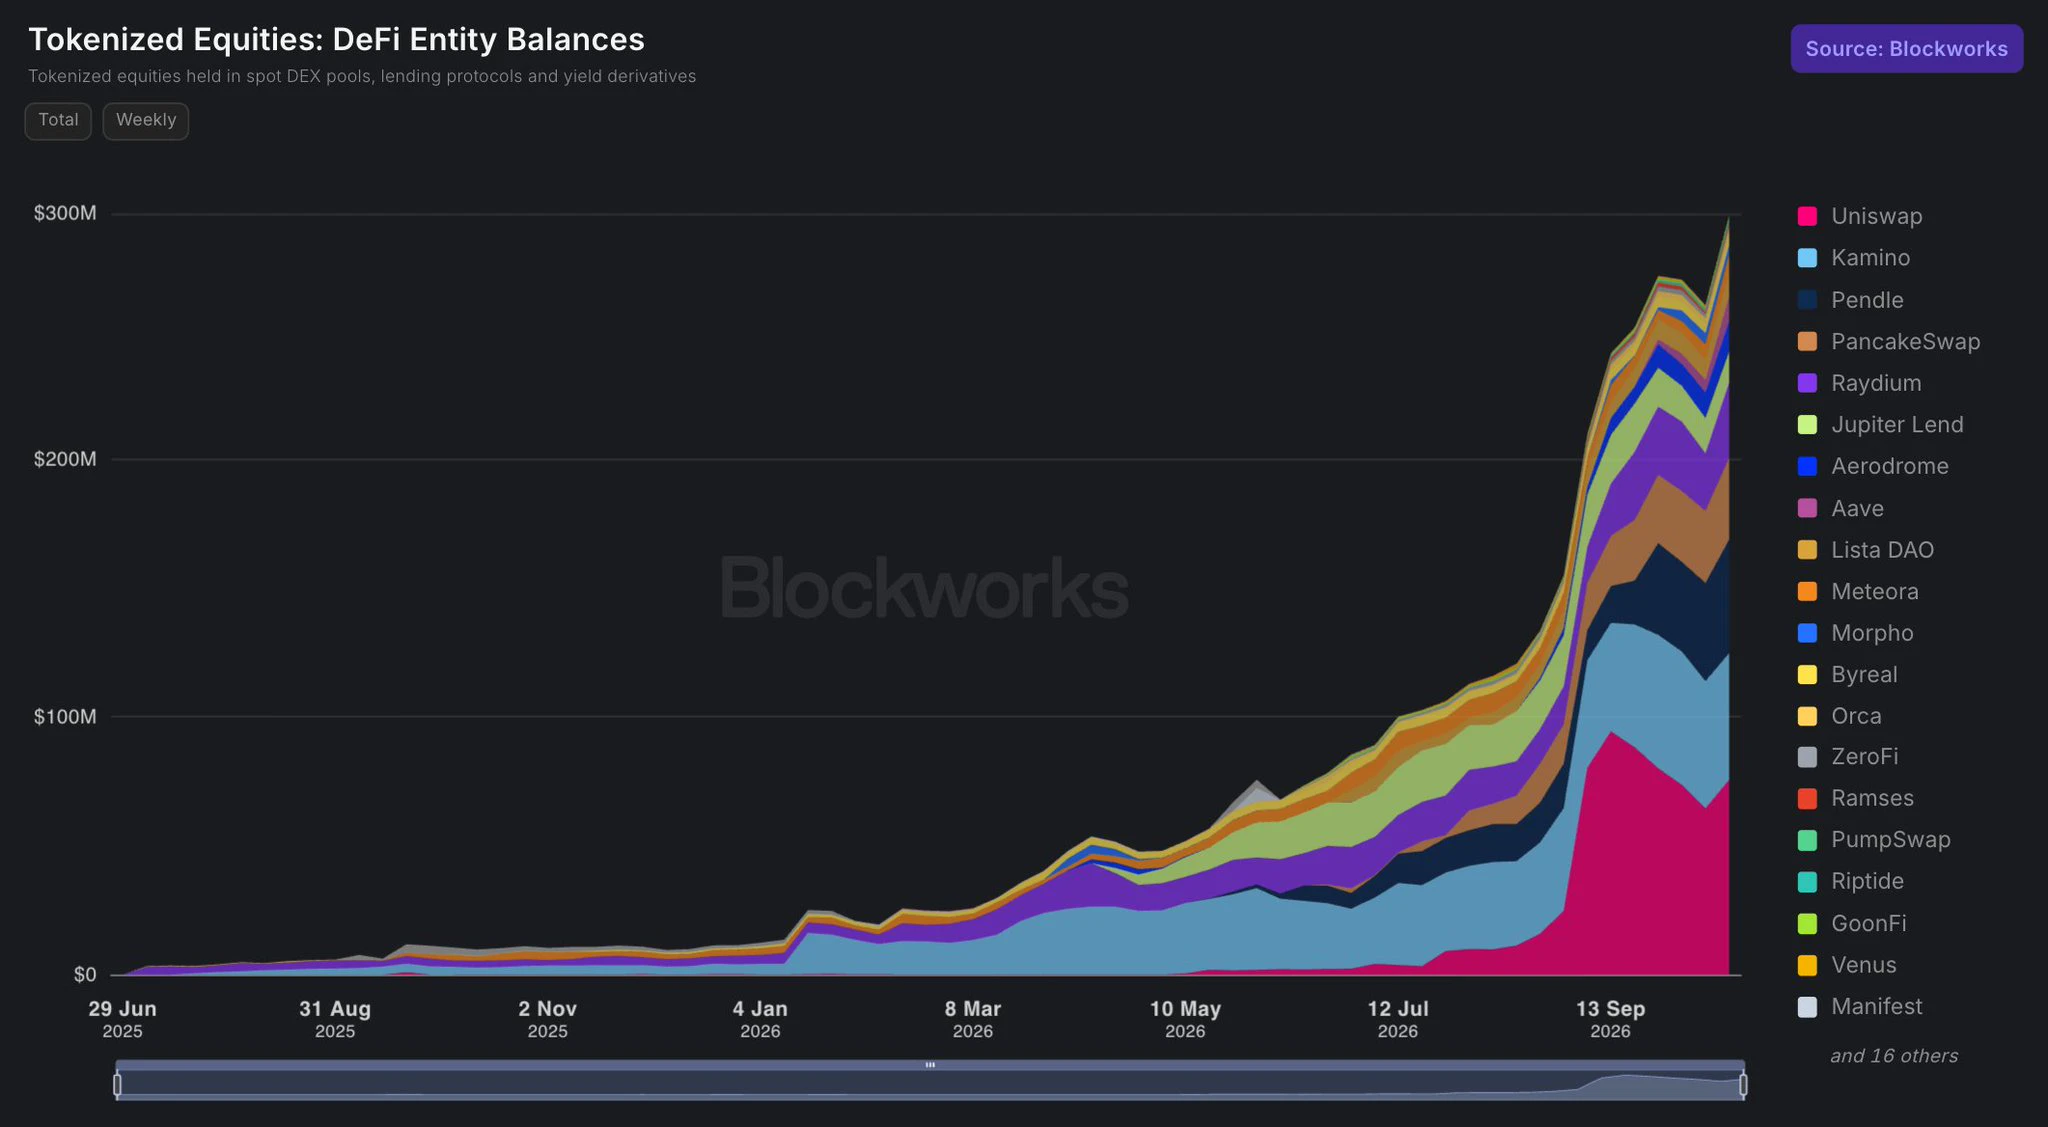
Task: Click the Lista DAO legend swatch
Action: [1807, 550]
